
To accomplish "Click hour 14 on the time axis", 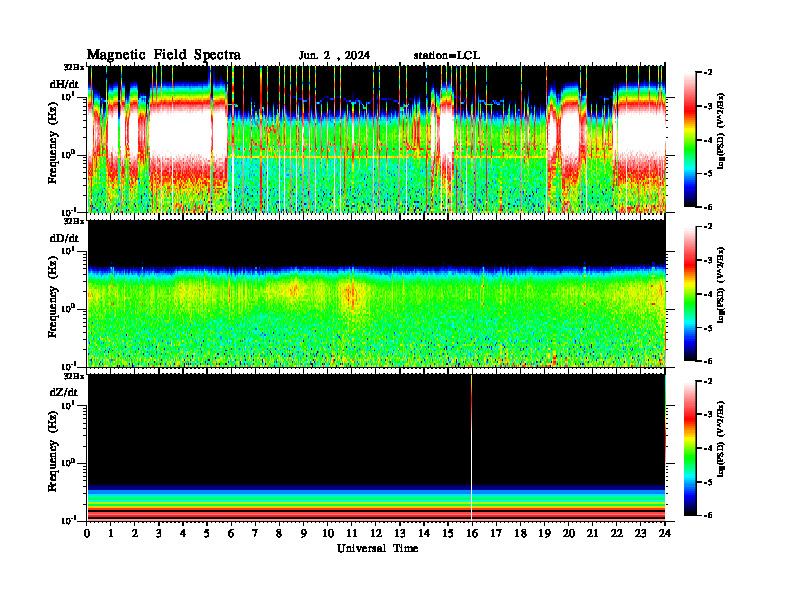I will 424,533.
